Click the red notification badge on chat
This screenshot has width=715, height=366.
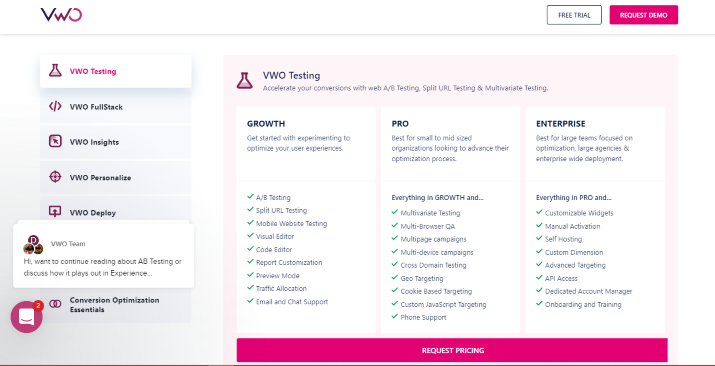point(38,305)
